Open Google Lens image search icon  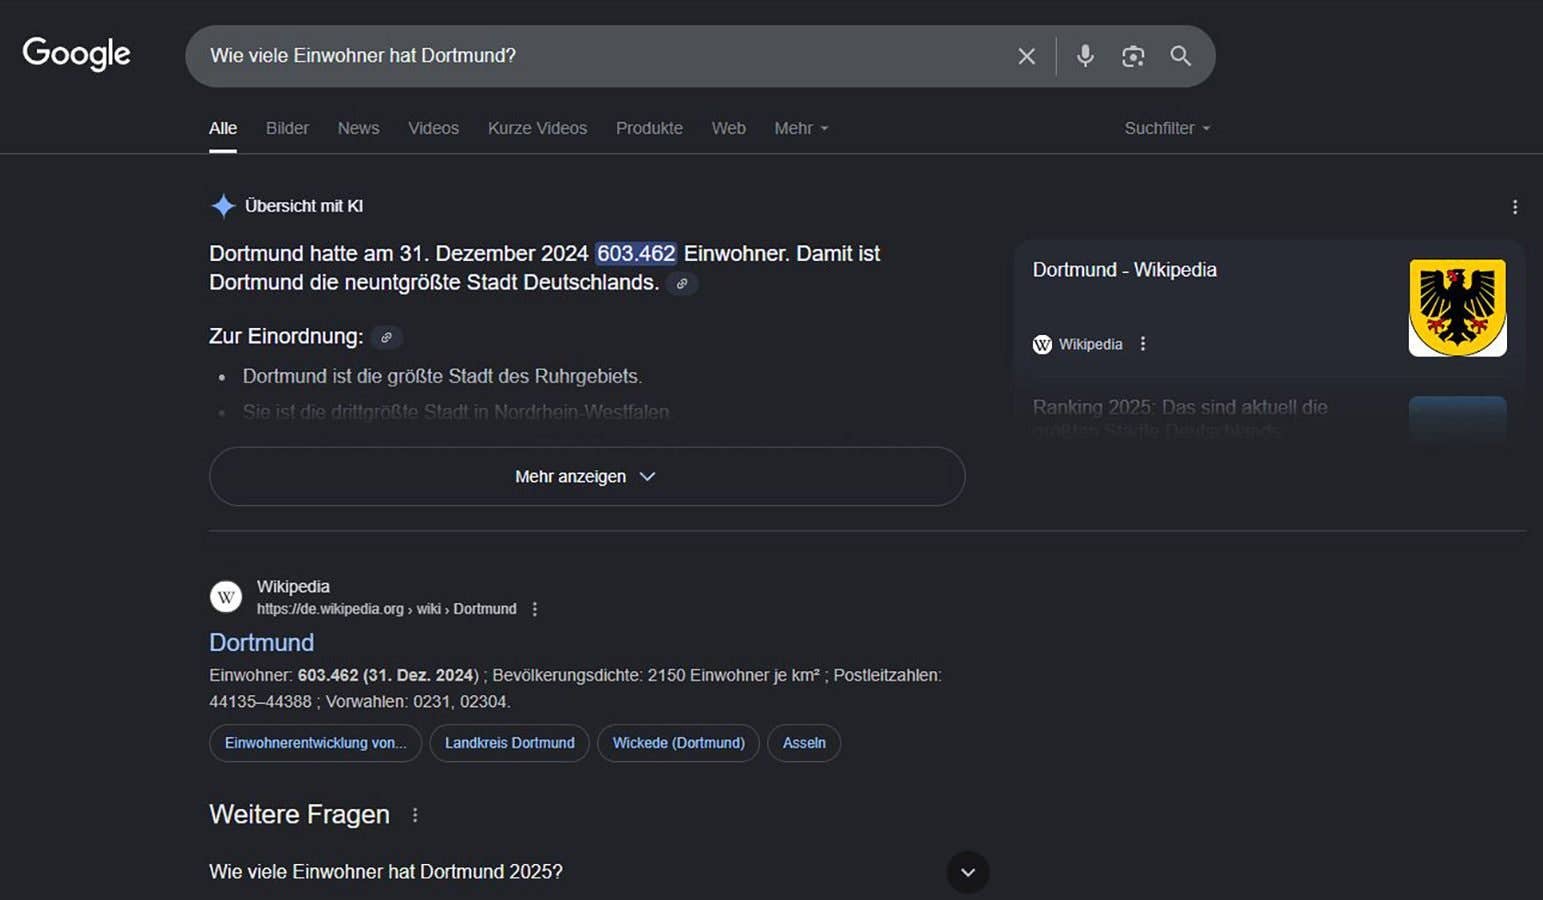click(1133, 56)
